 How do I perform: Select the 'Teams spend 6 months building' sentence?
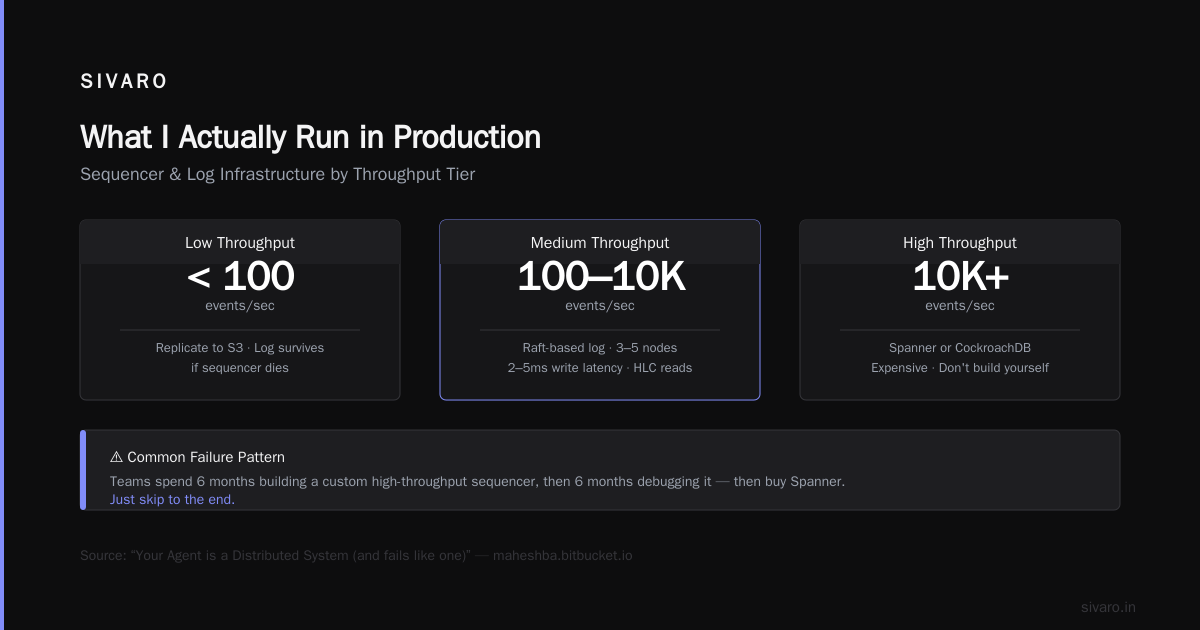(x=477, y=481)
